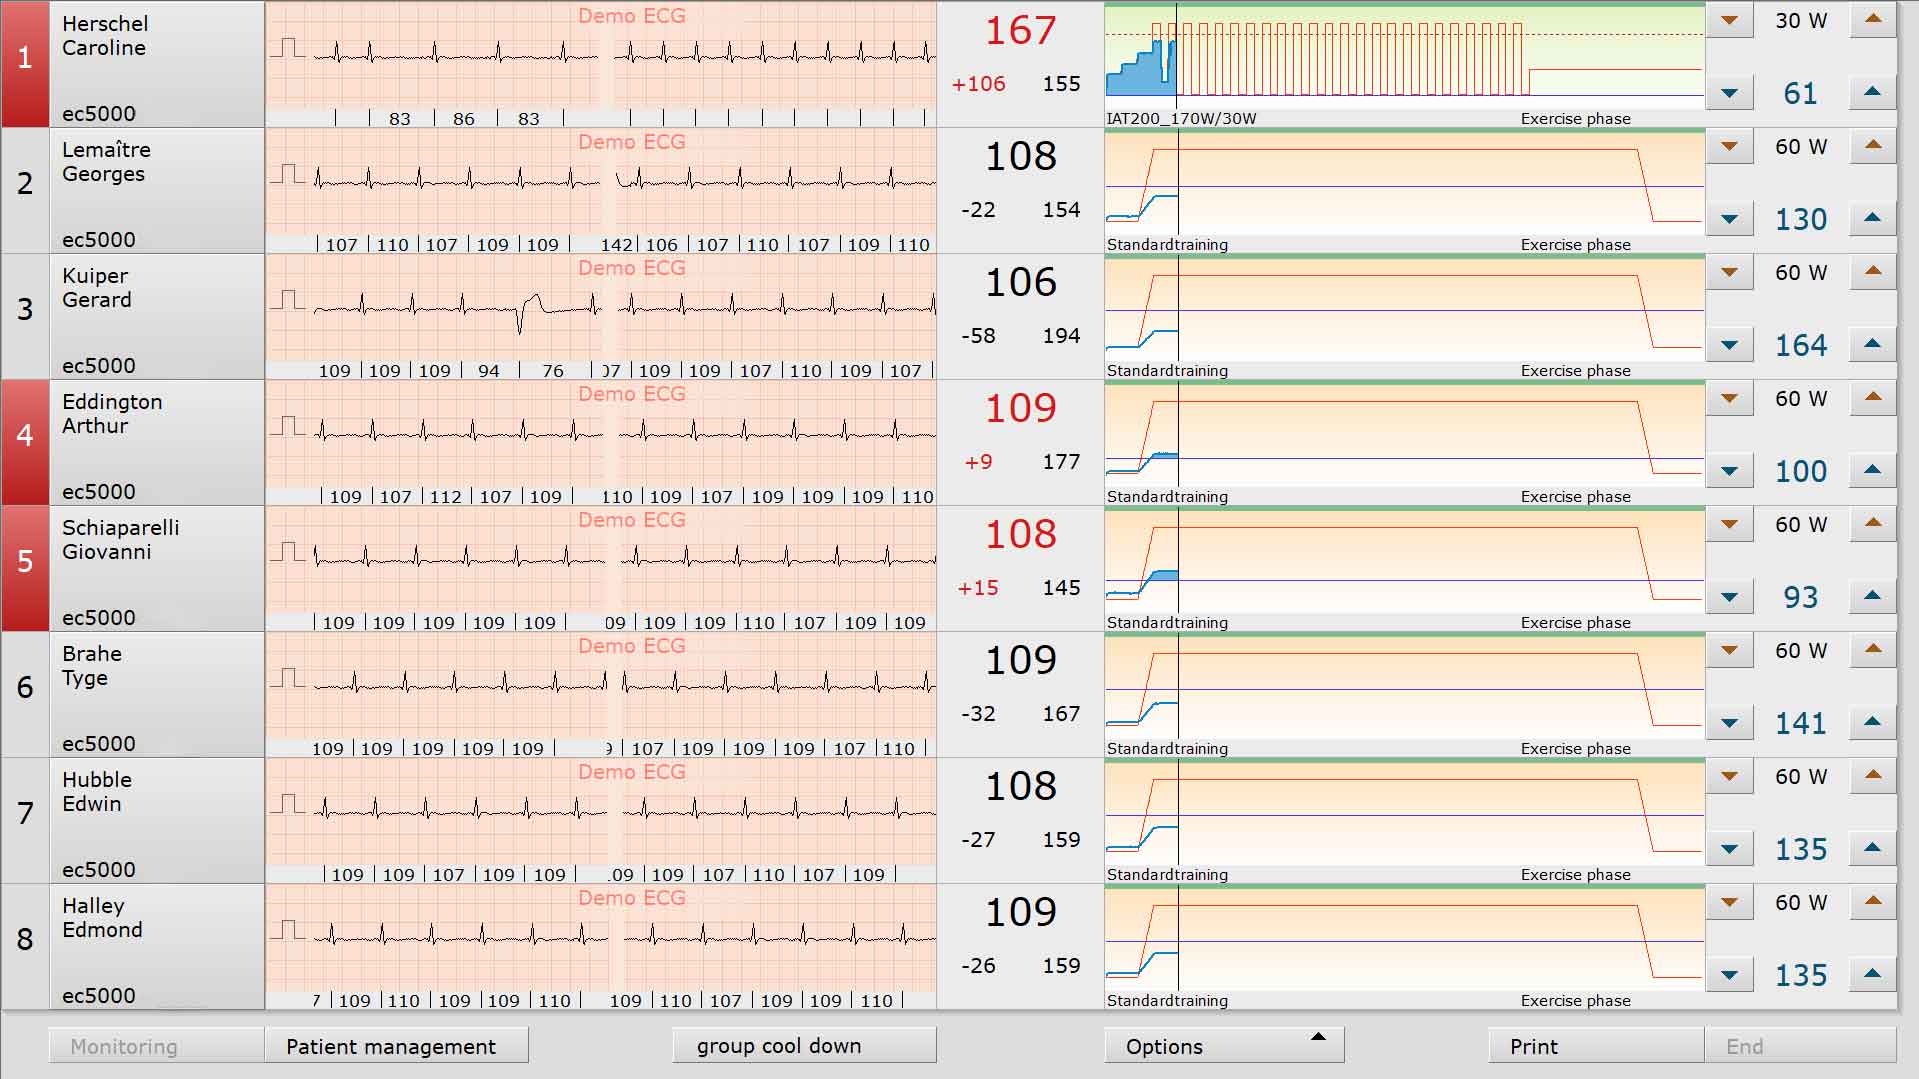Expand the Options menu
The image size is (1919, 1079).
point(1224,1045)
